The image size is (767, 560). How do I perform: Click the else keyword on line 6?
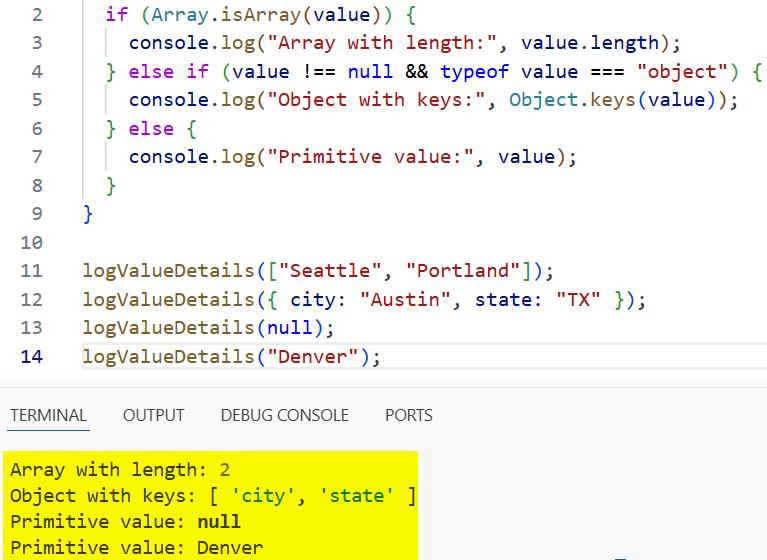pyautogui.click(x=151, y=129)
